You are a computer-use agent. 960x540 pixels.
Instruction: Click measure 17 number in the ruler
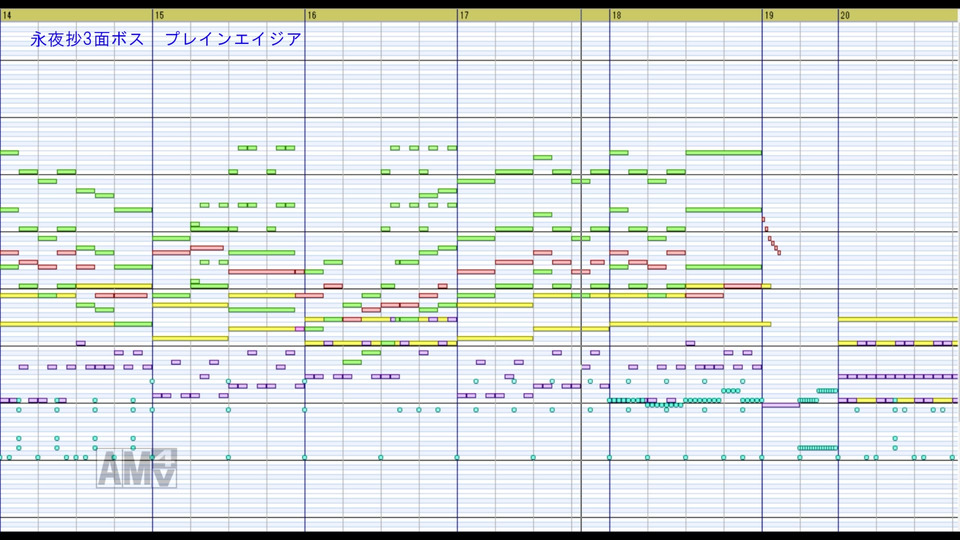tap(464, 15)
